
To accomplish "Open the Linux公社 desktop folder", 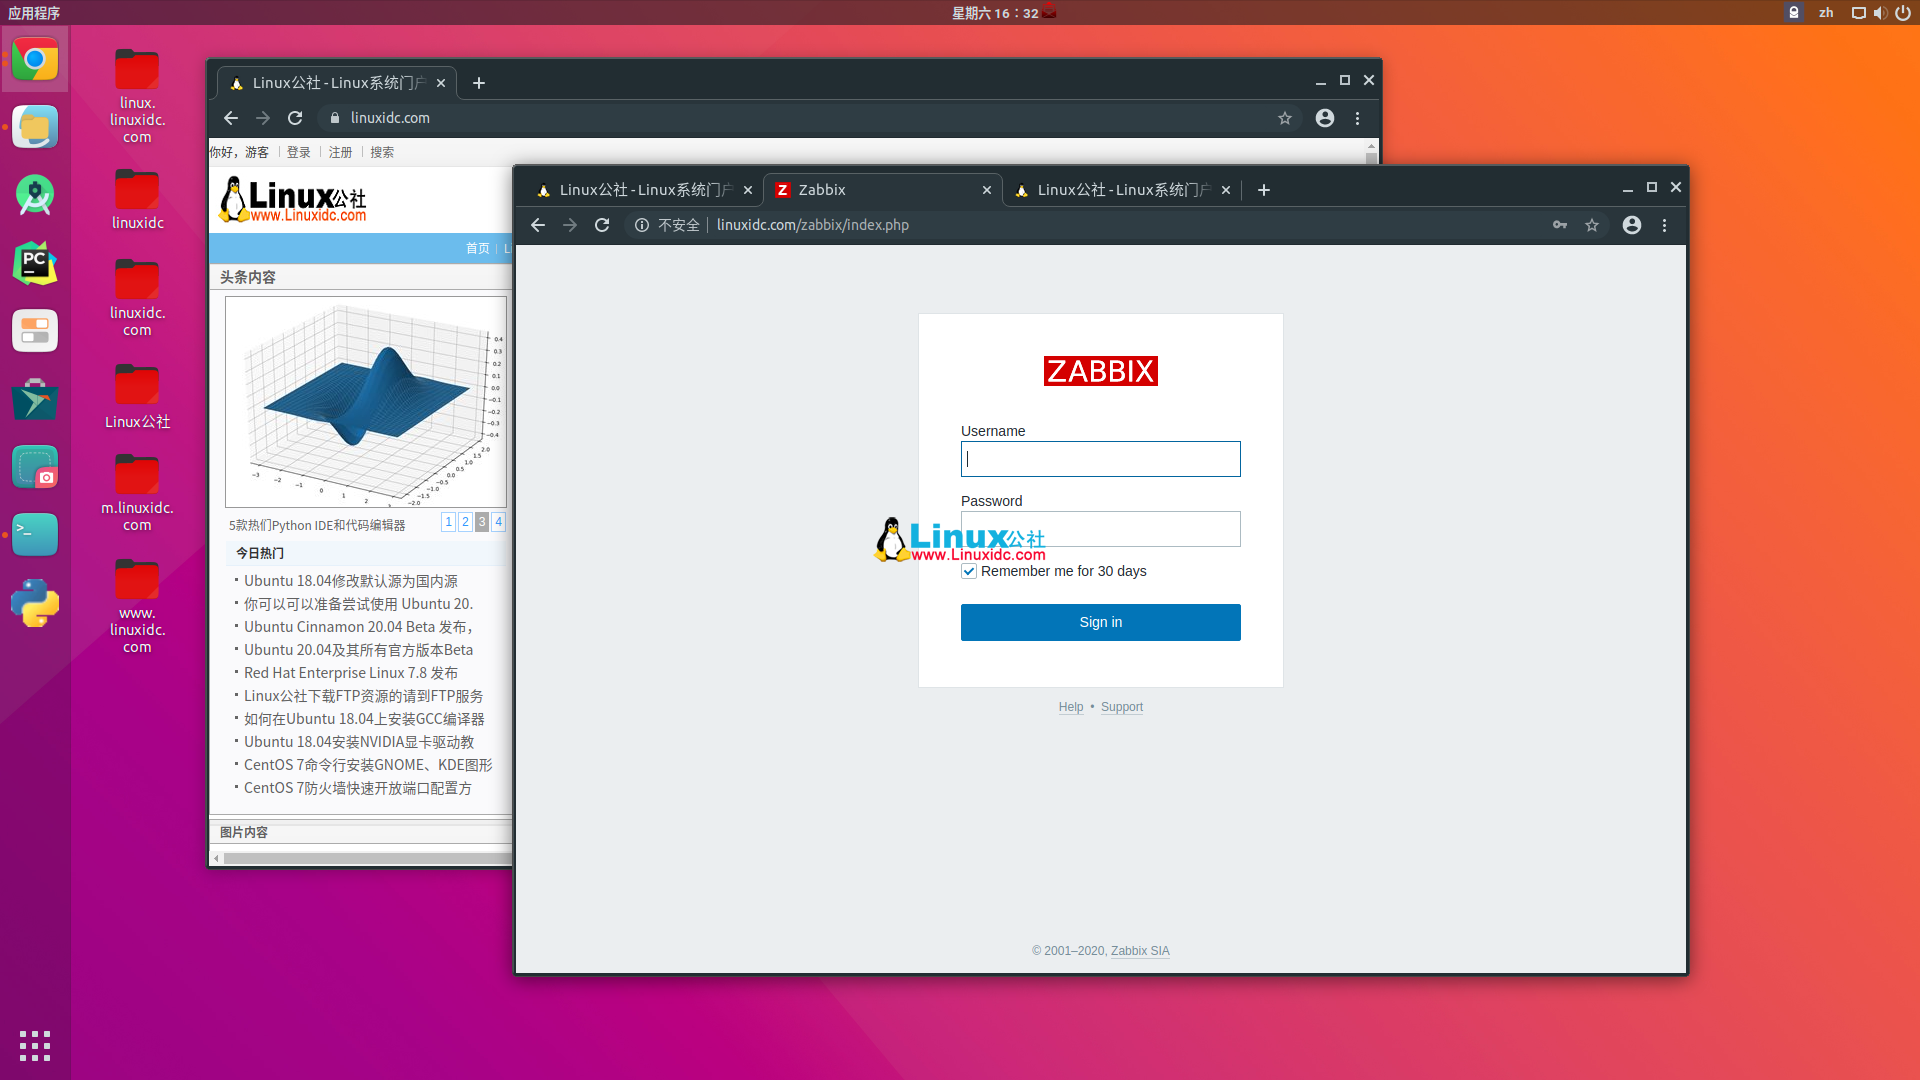I will (137, 395).
